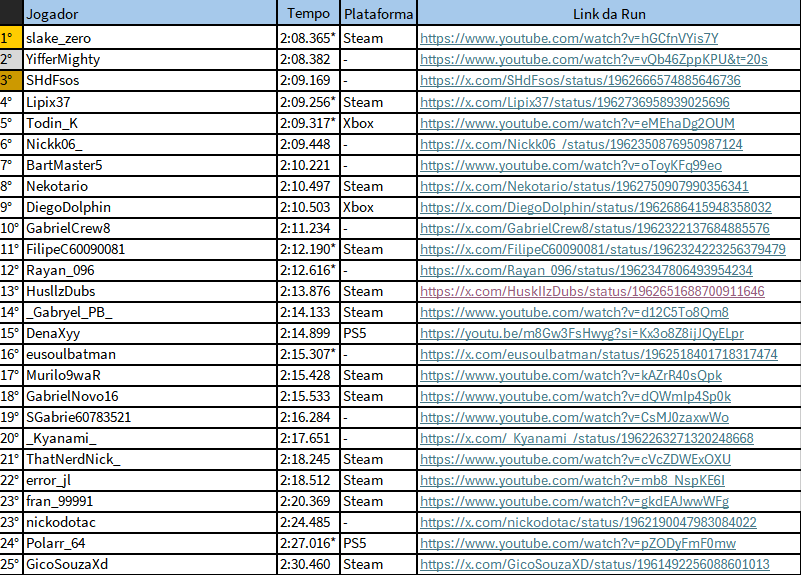Select the bronze 3º rank cell
This screenshot has width=801, height=575.
(11, 80)
